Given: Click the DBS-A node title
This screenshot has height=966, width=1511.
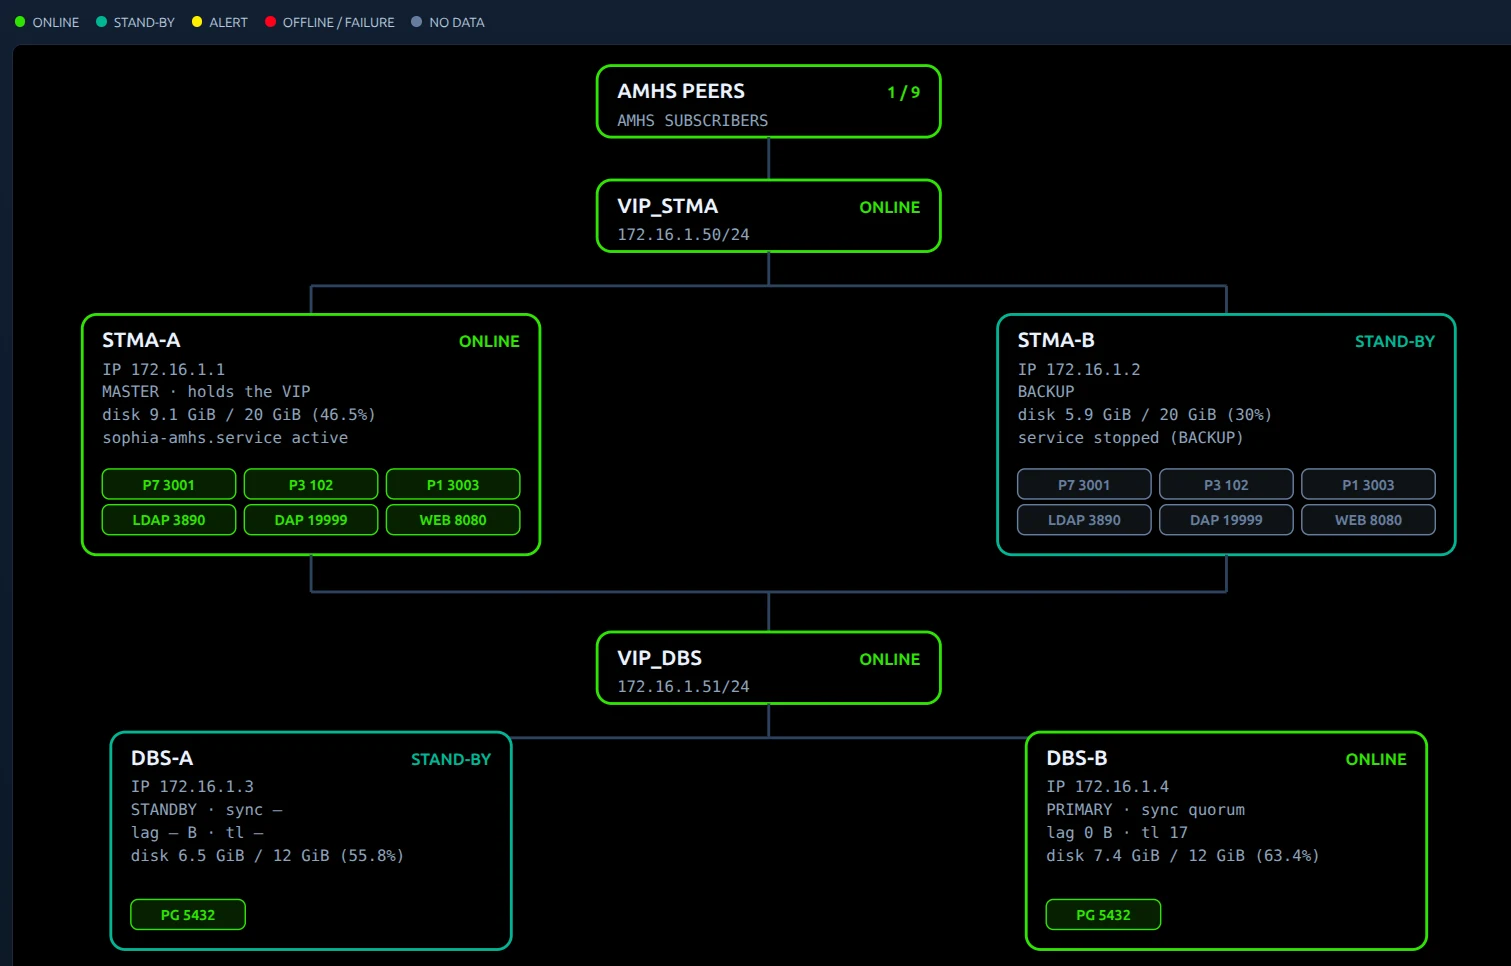Looking at the screenshot, I should click(x=162, y=758).
